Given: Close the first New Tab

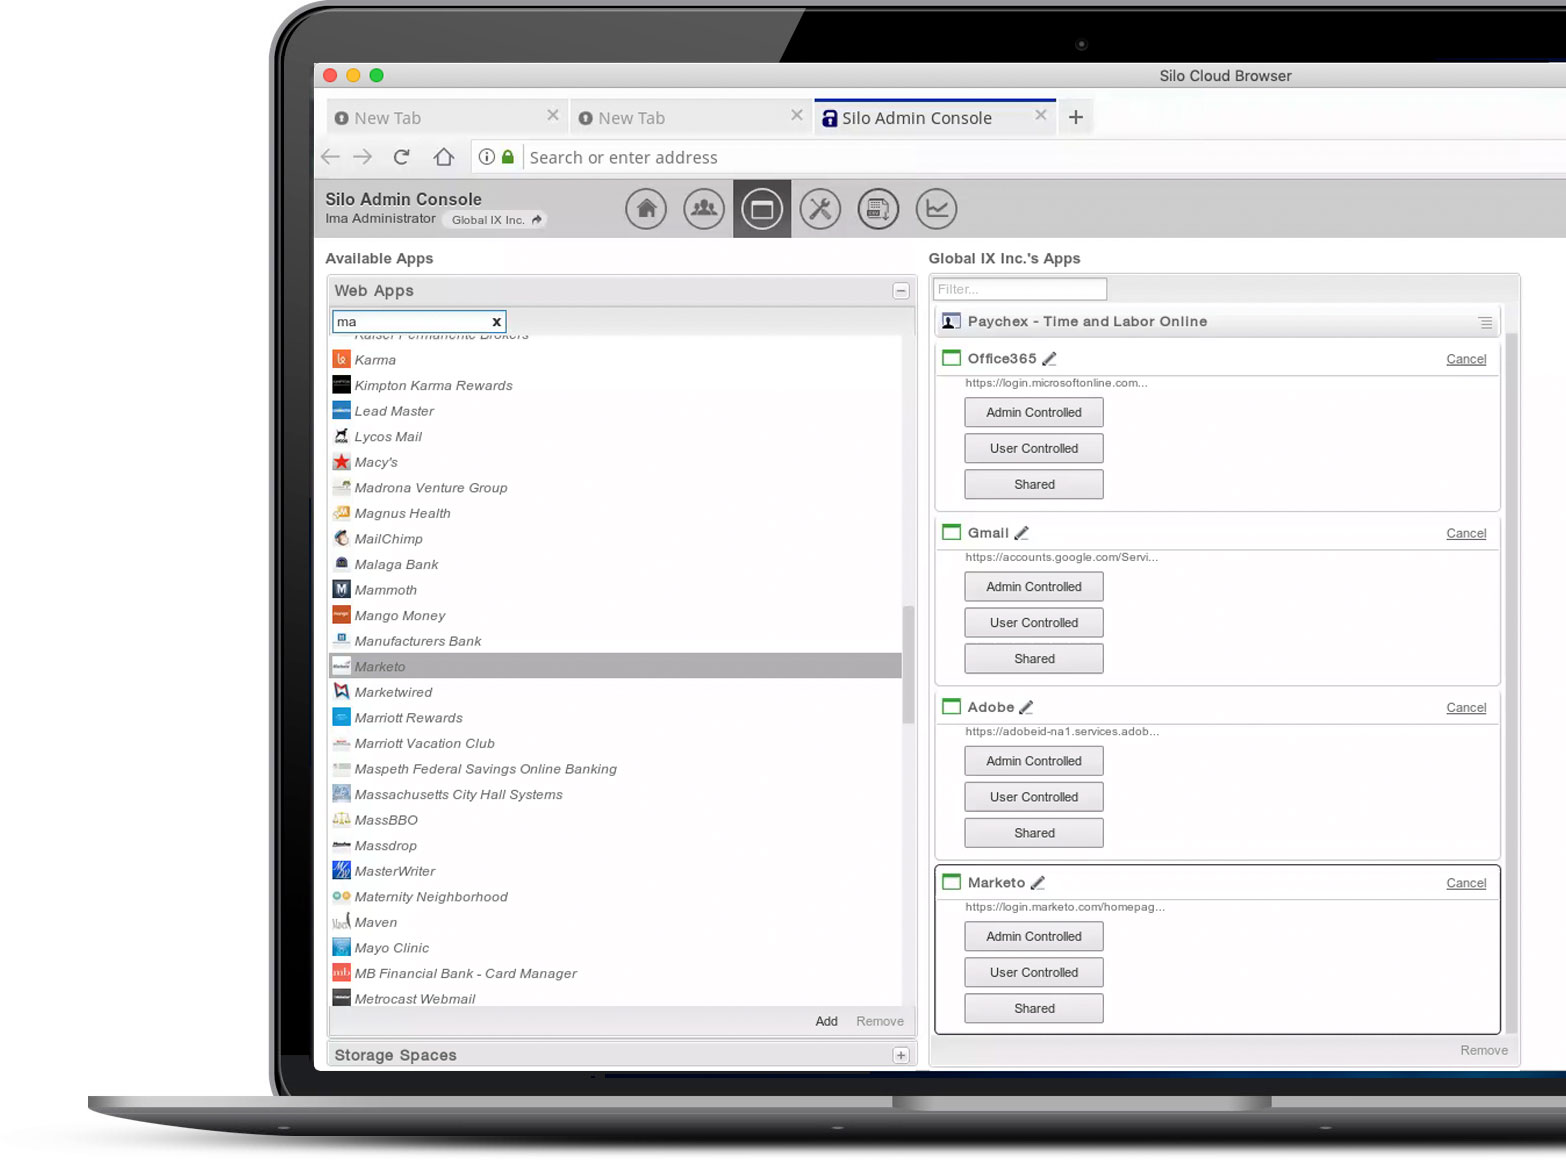Looking at the screenshot, I should (x=552, y=116).
